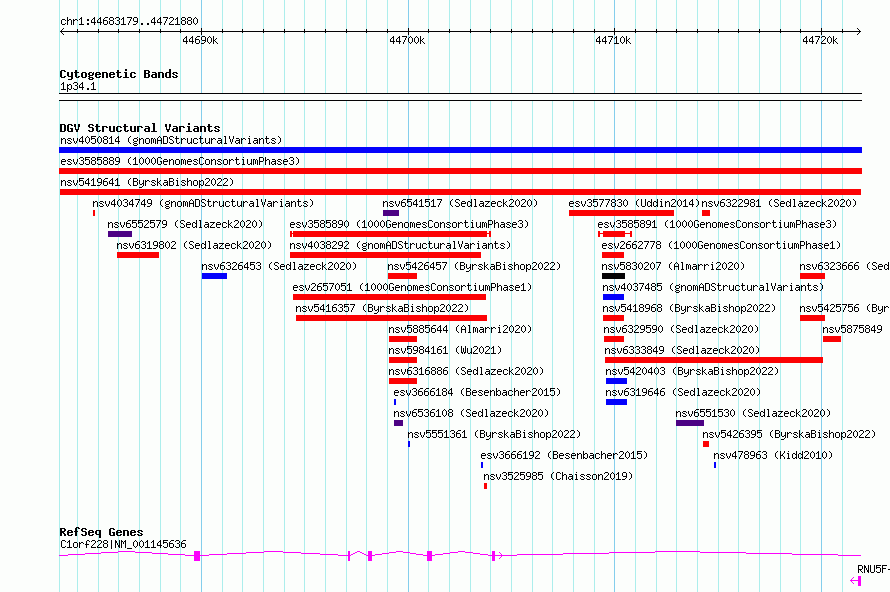890x592 pixels.
Task: Click esv2657051 1000GenomesConsortiumPhase1 label
Action: point(412,287)
